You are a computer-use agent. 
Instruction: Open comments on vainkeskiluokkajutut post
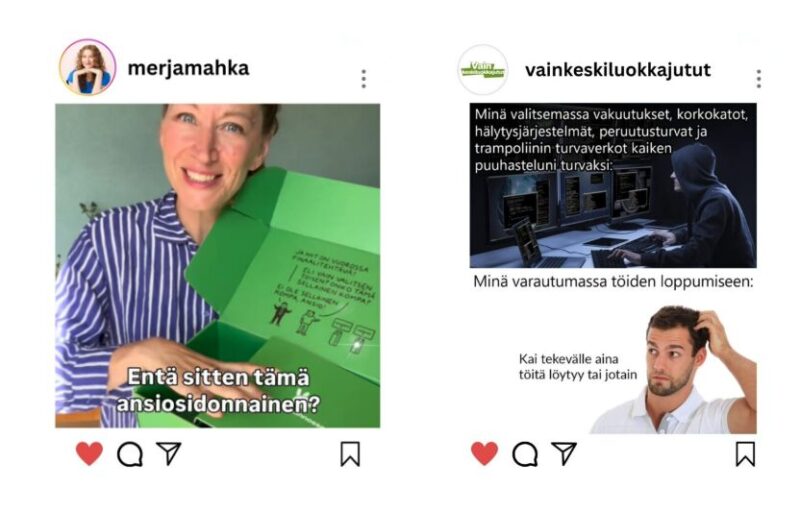(525, 454)
